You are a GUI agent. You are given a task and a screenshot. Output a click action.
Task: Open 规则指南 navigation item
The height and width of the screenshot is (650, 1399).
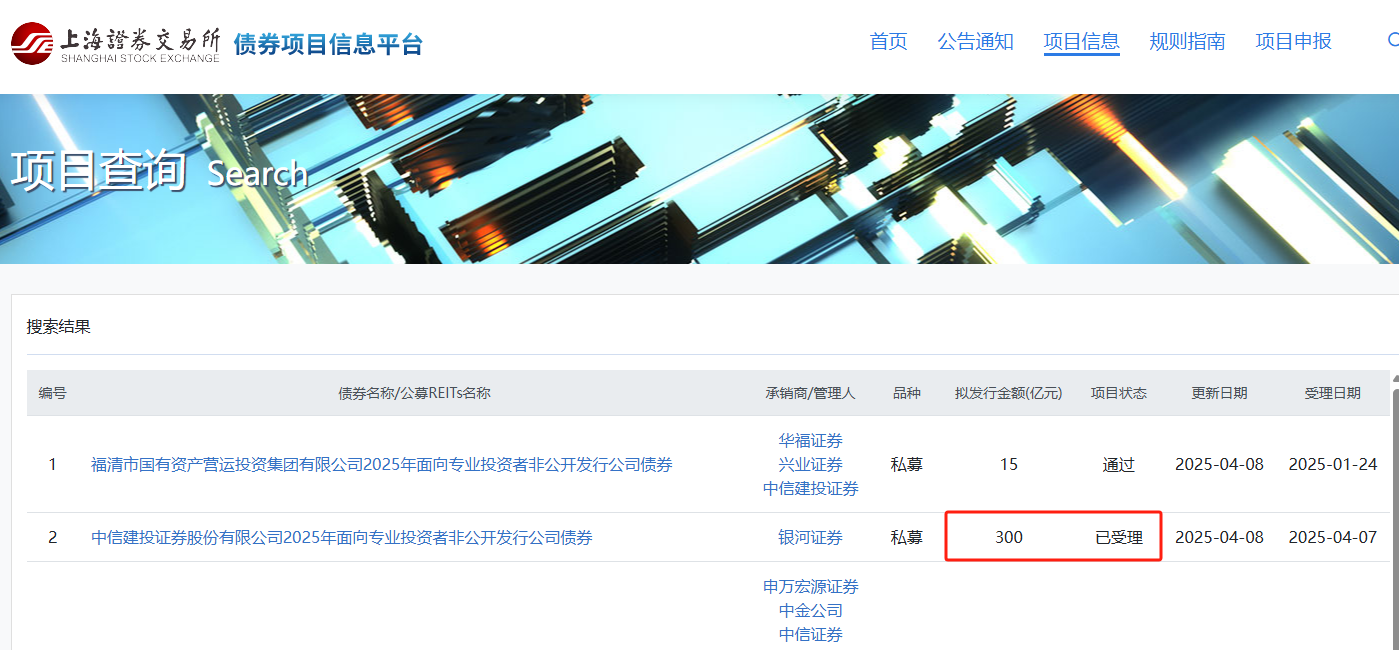[x=1187, y=41]
